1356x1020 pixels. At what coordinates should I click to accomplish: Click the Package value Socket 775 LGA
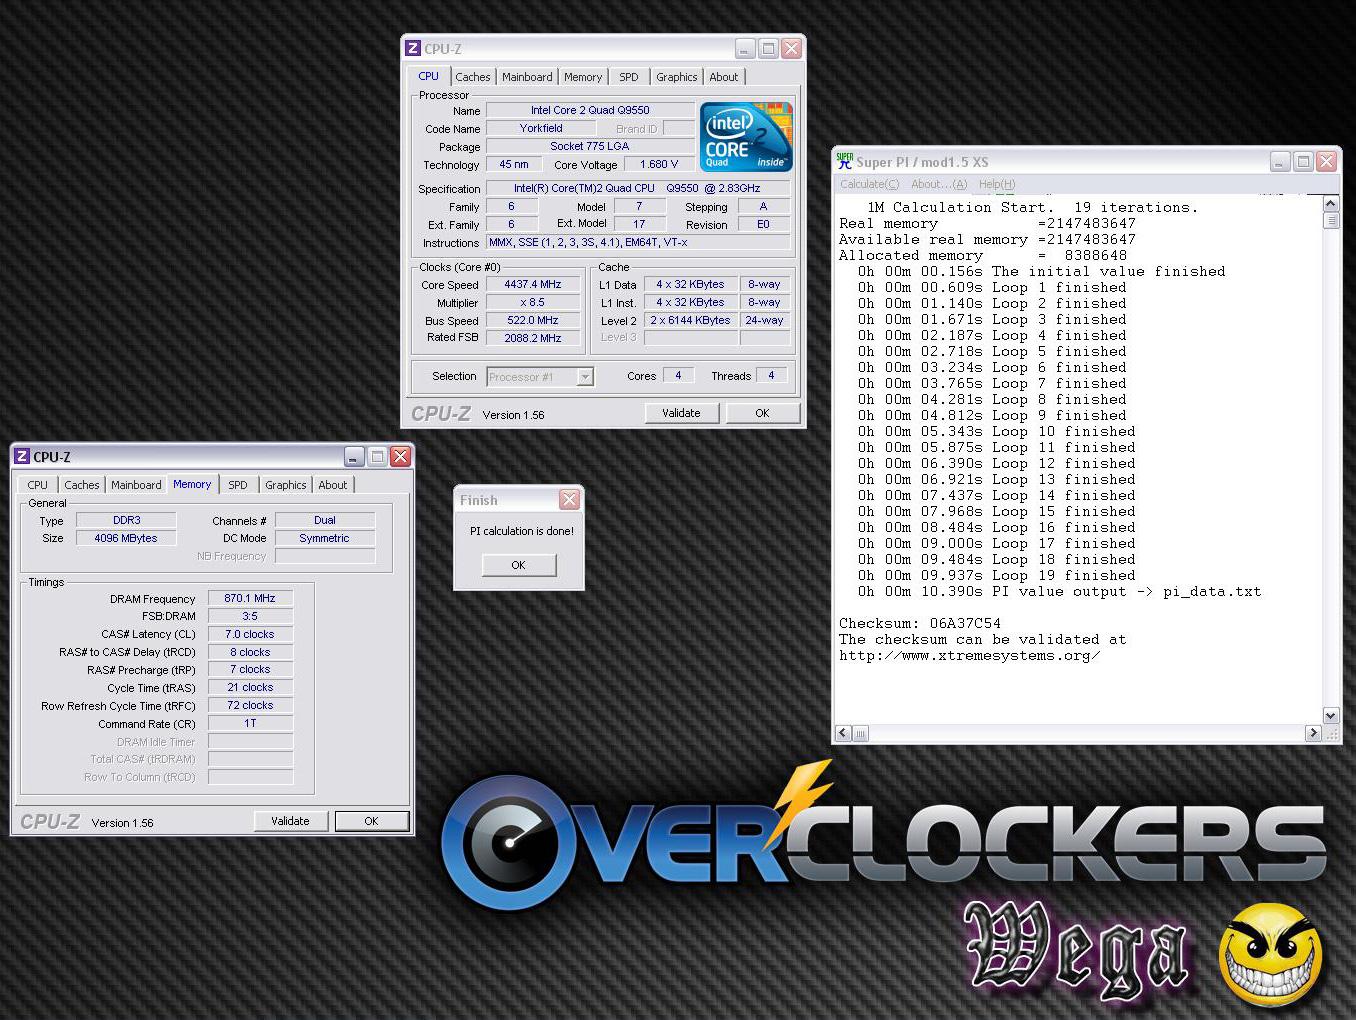pyautogui.click(x=590, y=146)
